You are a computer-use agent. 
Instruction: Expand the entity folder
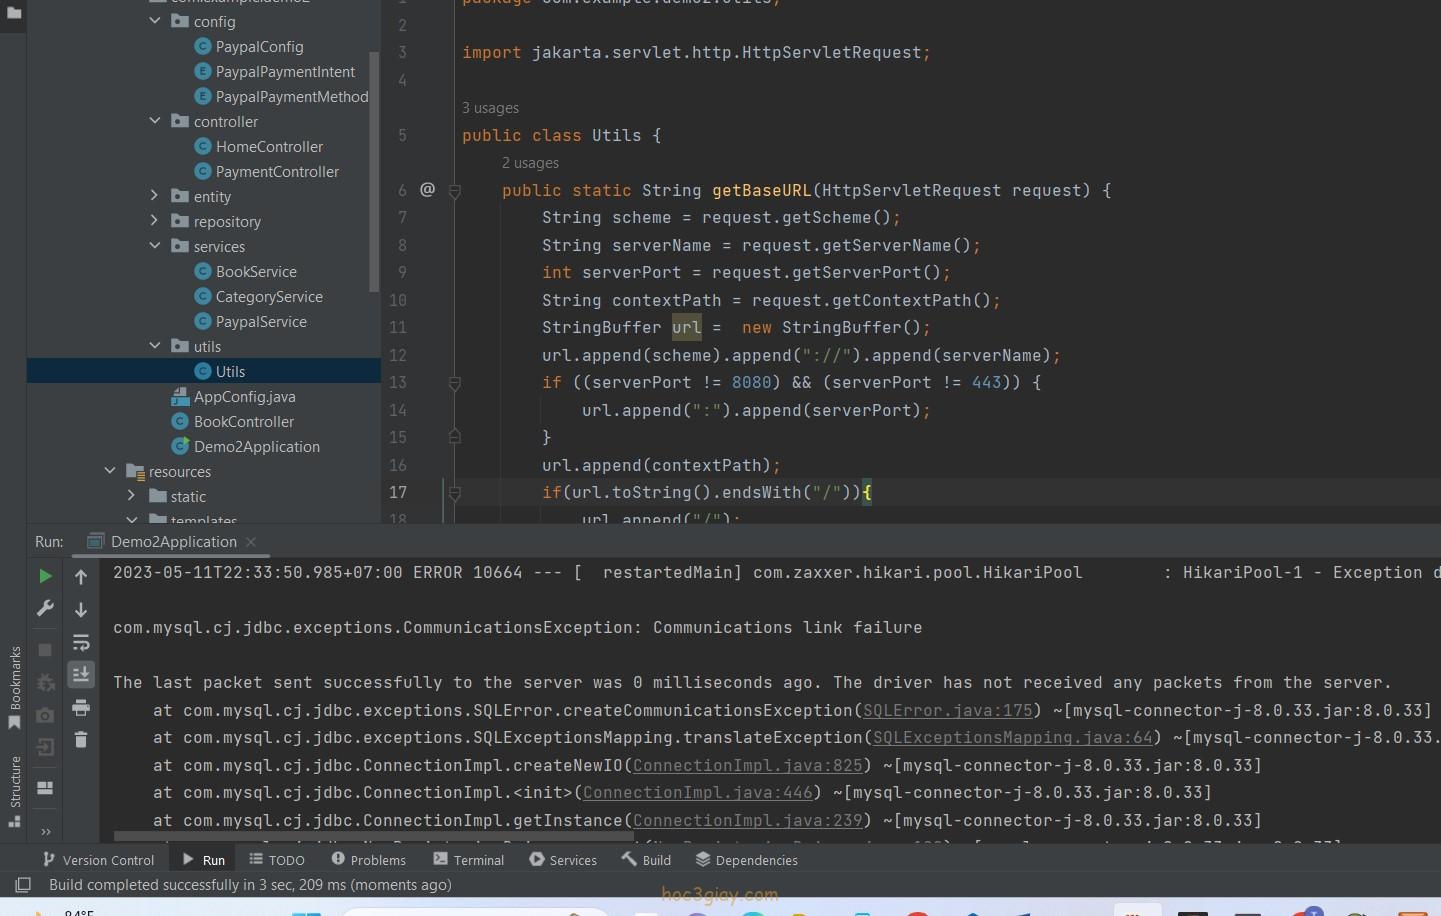(155, 196)
